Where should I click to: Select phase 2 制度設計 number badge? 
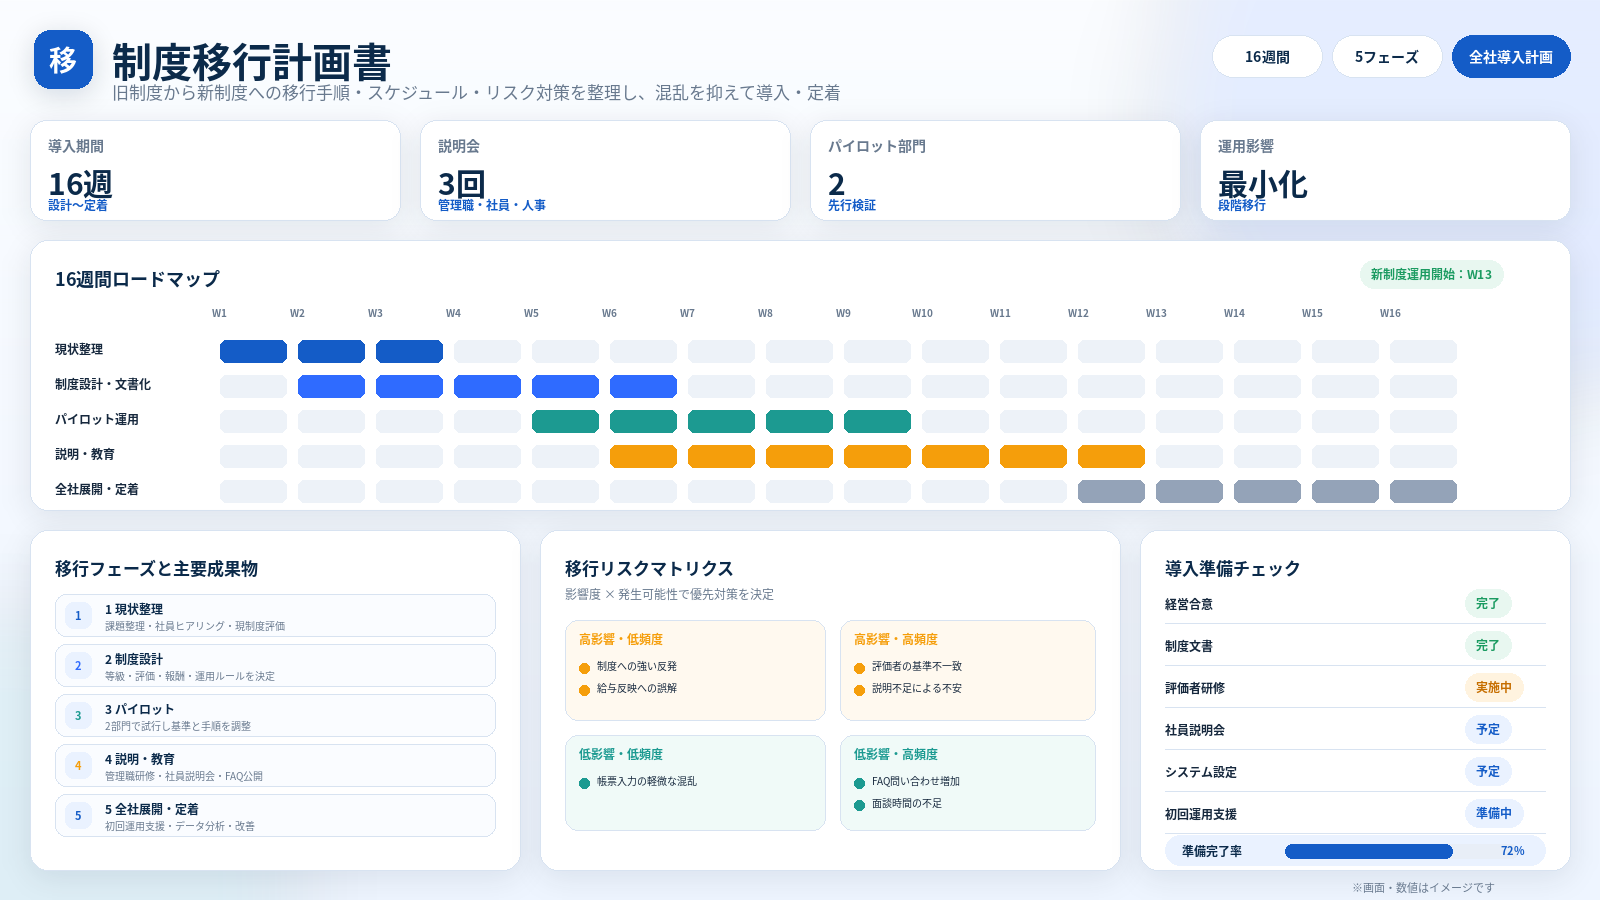(x=78, y=666)
